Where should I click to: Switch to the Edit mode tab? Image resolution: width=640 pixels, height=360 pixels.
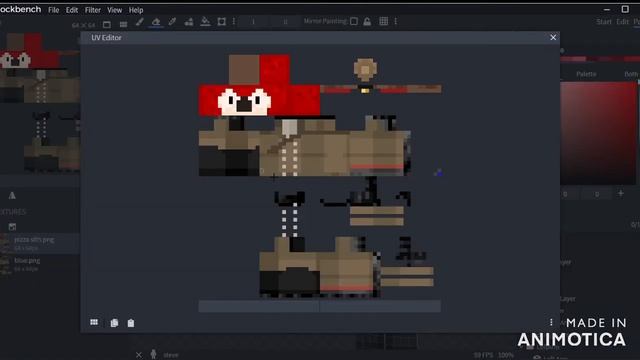point(622,22)
